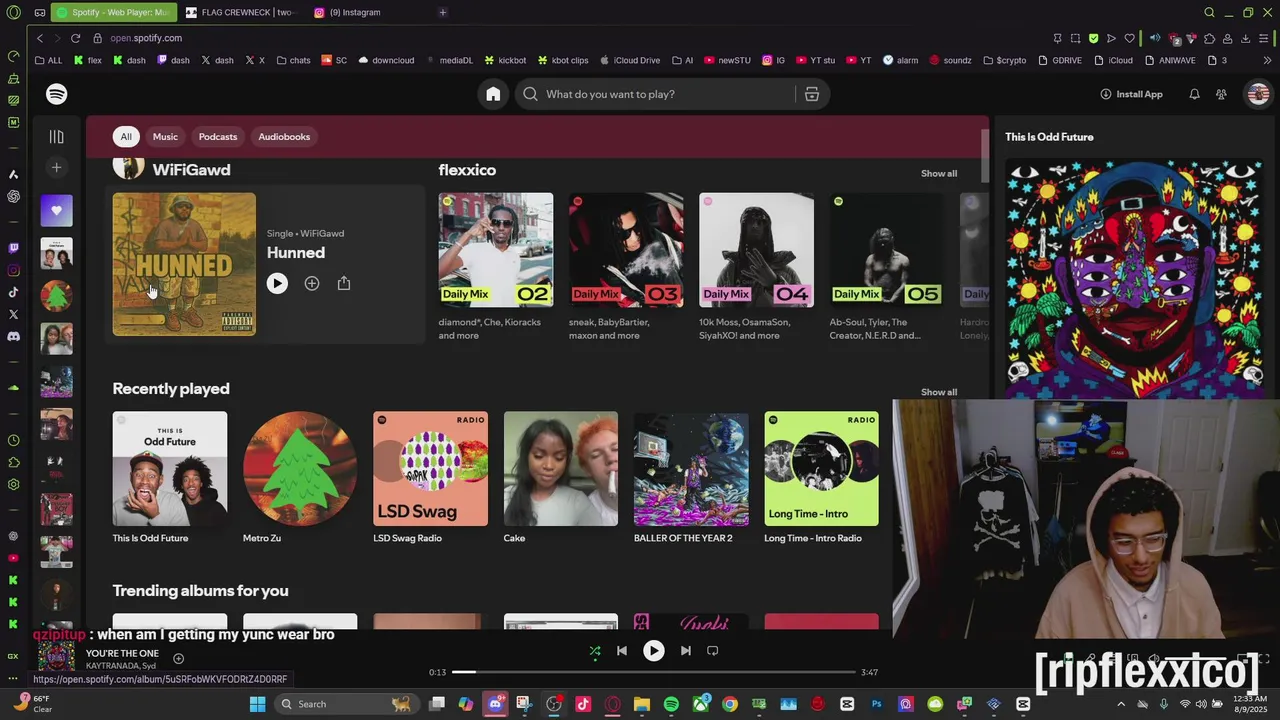
Task: Show all recently played items
Action: pos(939,392)
